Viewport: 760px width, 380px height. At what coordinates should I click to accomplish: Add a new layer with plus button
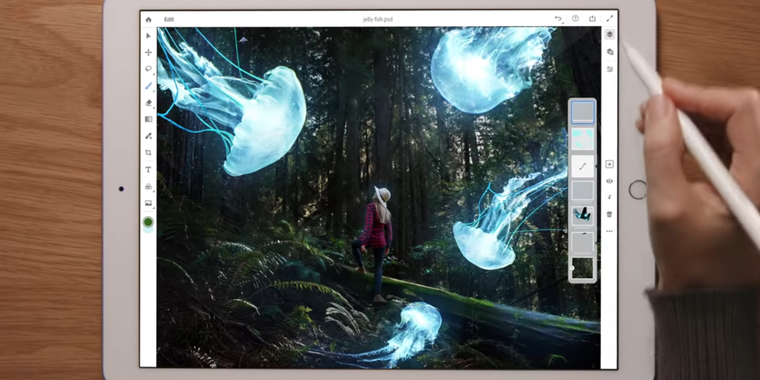(x=610, y=164)
